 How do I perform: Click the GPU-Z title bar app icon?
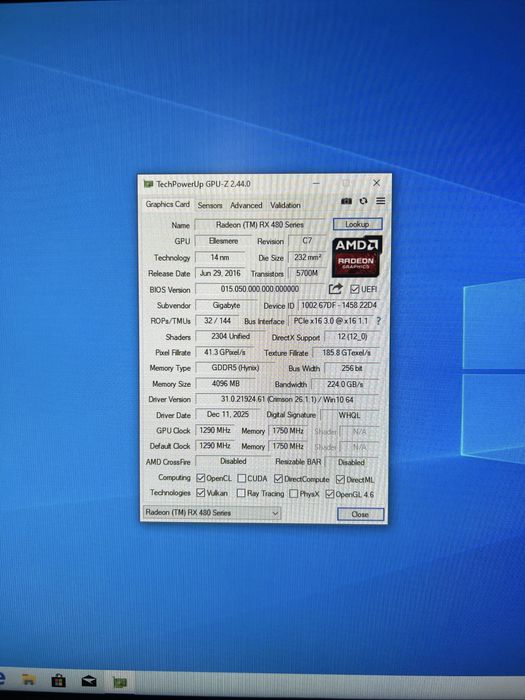148,184
